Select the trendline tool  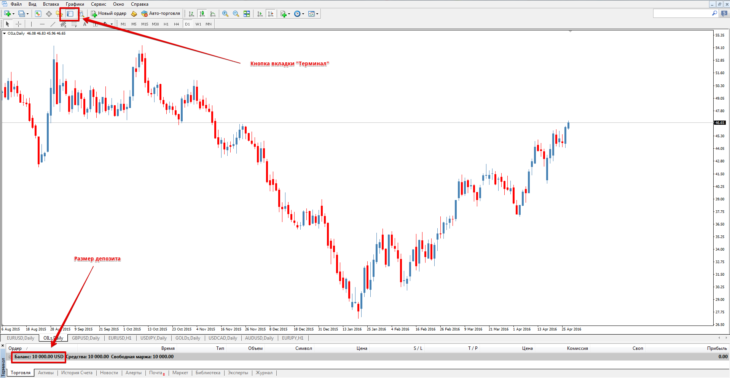point(53,24)
